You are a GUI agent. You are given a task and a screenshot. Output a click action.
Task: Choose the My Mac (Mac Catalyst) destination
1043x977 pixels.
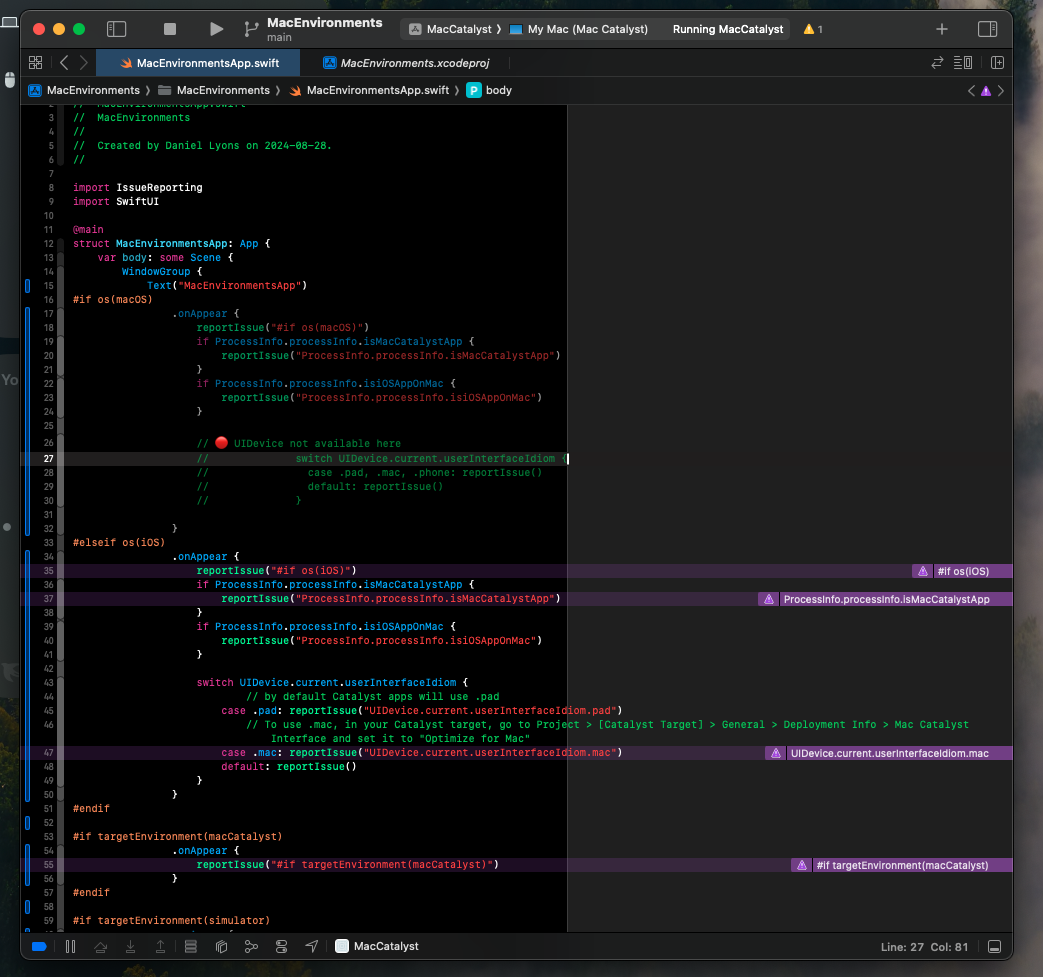pos(578,29)
